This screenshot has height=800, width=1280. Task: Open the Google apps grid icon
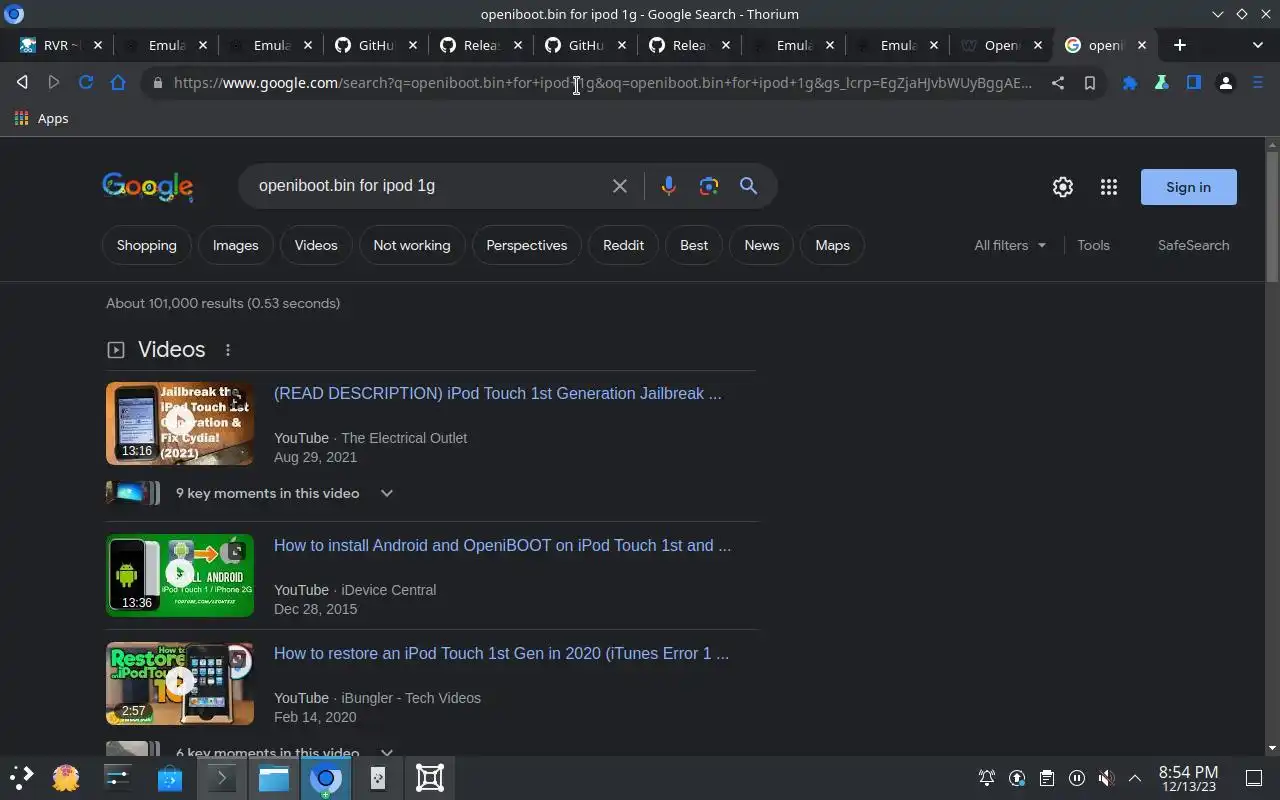(1109, 187)
